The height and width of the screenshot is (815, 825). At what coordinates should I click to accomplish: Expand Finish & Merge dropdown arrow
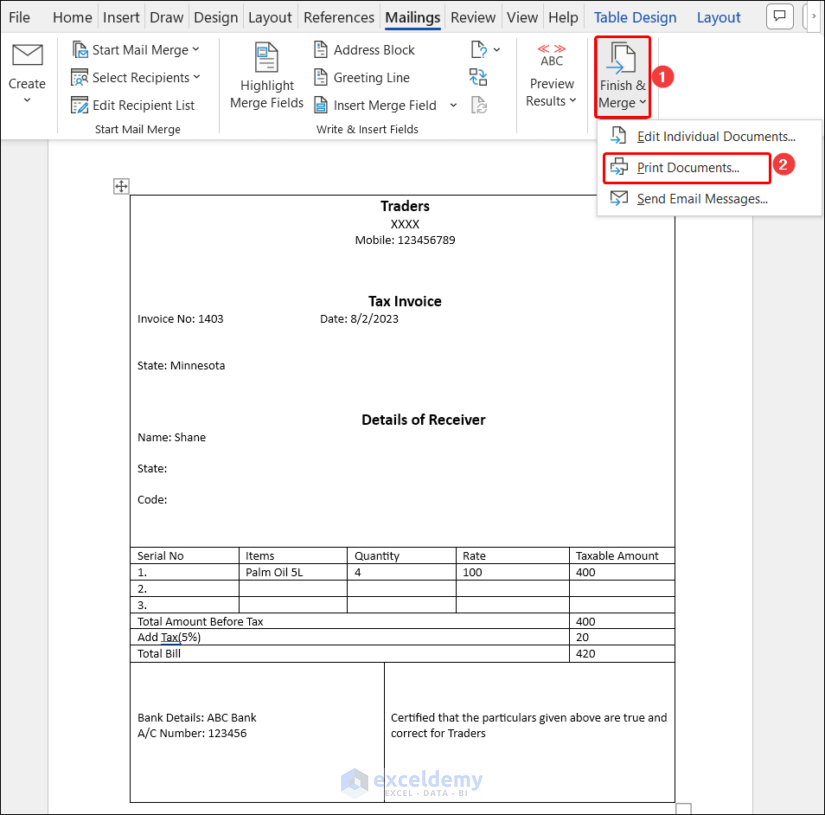[643, 102]
